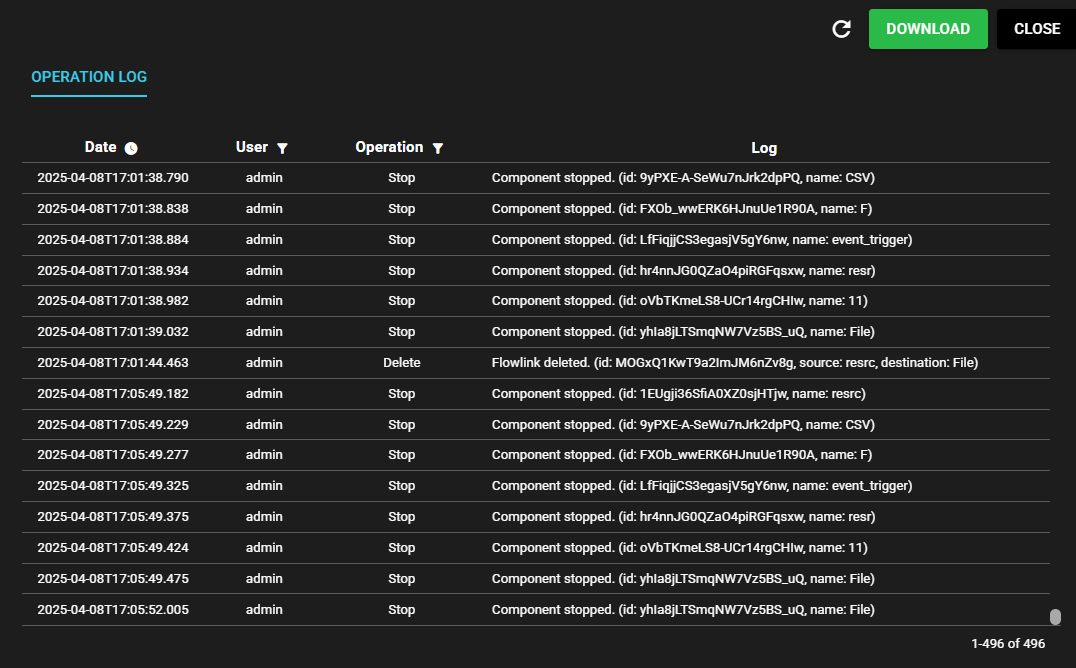Close the operation log dialog
Image resolution: width=1076 pixels, height=668 pixels.
pyautogui.click(x=1036, y=29)
